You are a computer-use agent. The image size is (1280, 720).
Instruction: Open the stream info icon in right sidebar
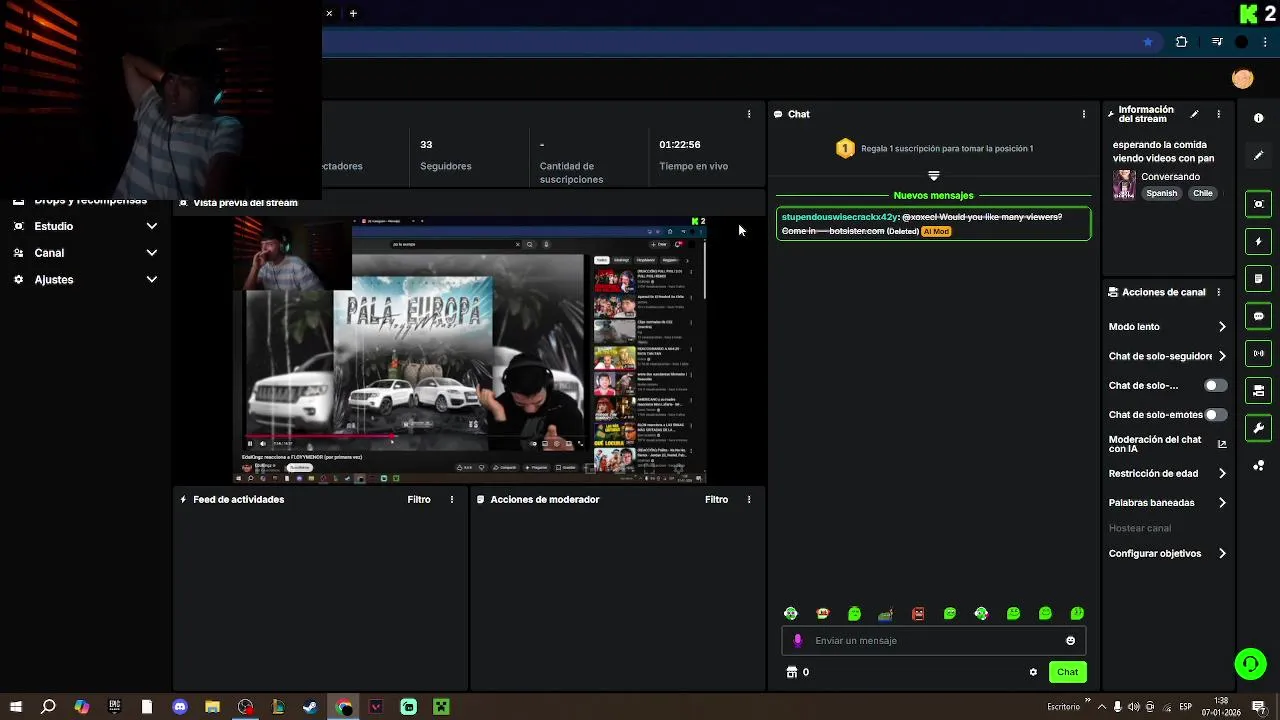click(1258, 118)
